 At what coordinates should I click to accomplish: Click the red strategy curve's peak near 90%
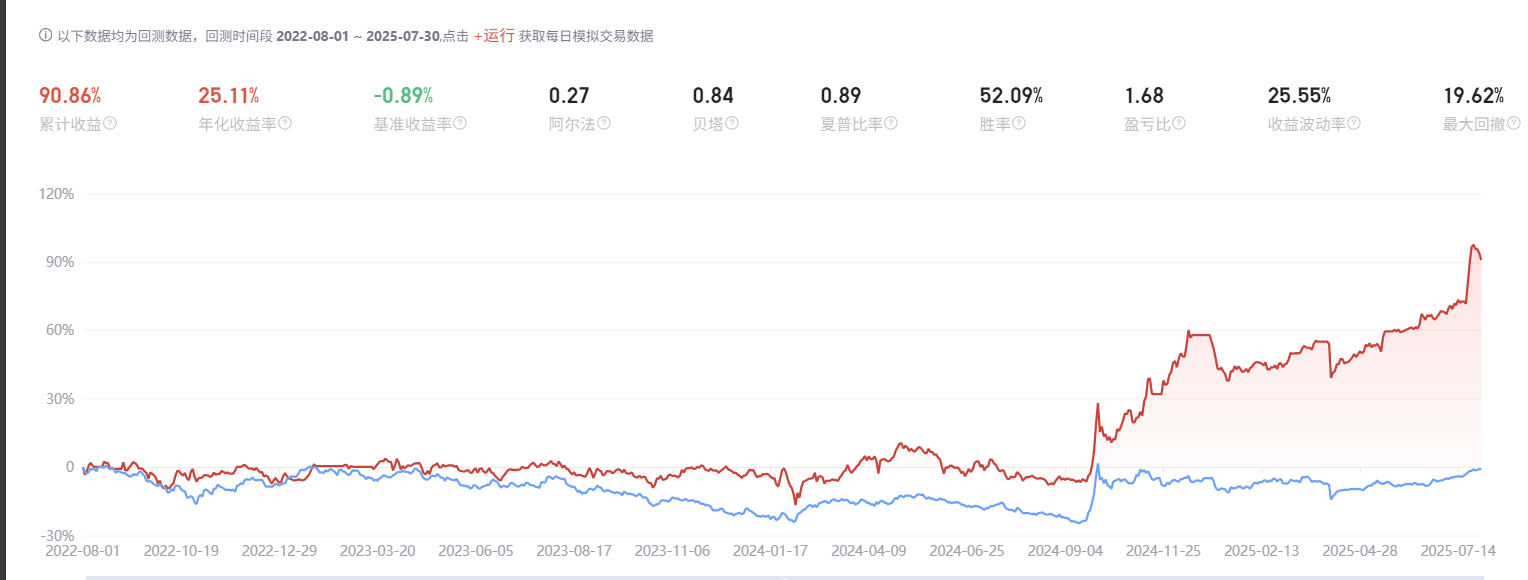pyautogui.click(x=1473, y=245)
